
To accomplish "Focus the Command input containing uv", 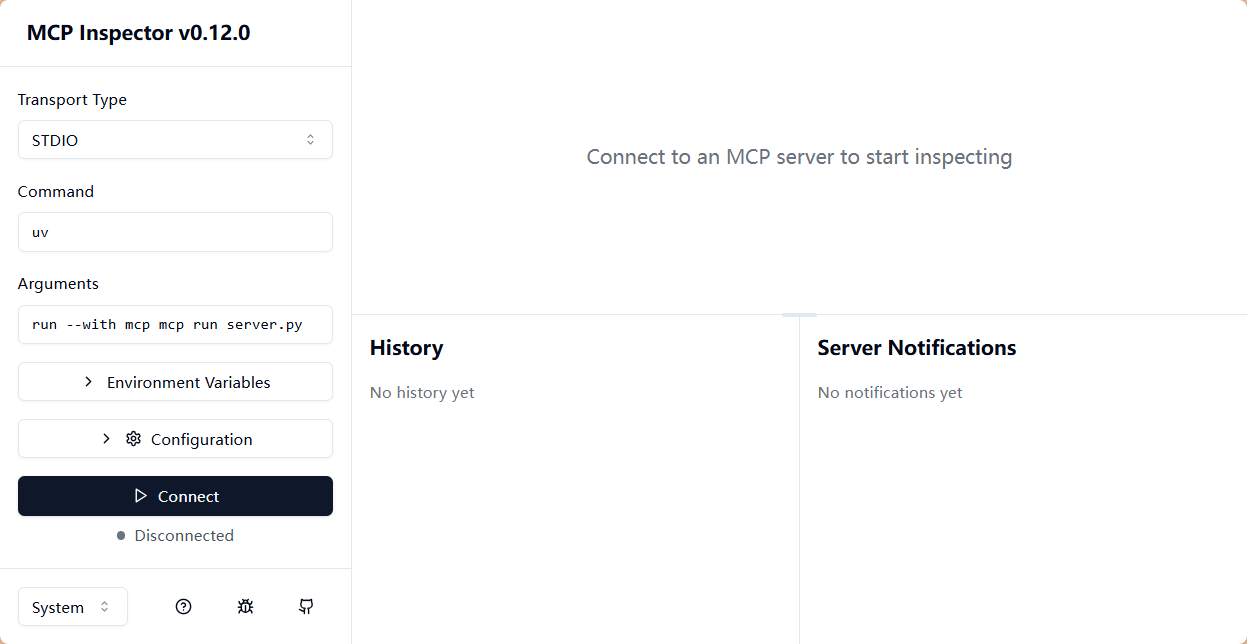I will [175, 232].
